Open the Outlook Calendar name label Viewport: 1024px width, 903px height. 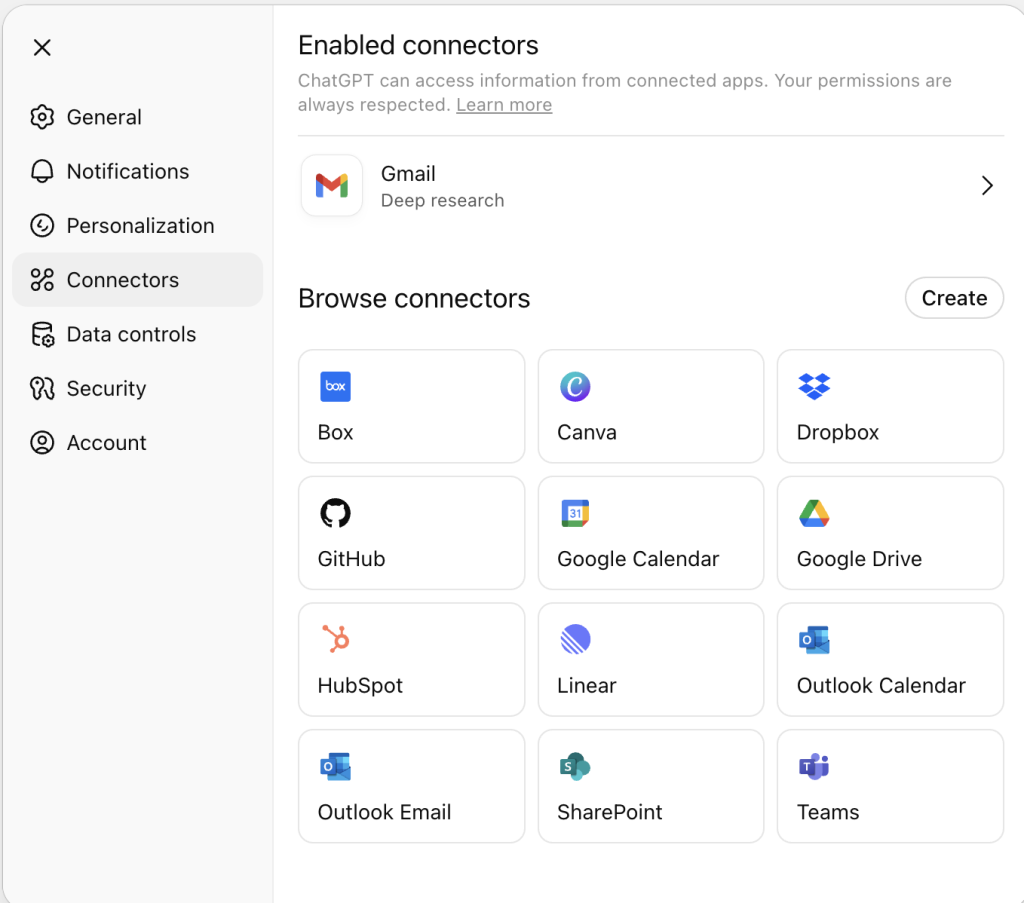(x=881, y=686)
